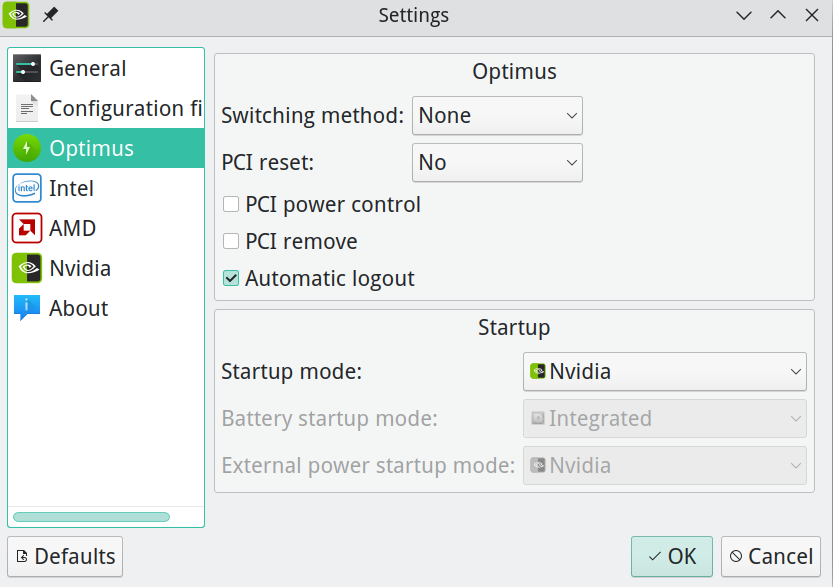Open the PCI reset dropdown
The width and height of the screenshot is (833, 587).
click(x=497, y=162)
